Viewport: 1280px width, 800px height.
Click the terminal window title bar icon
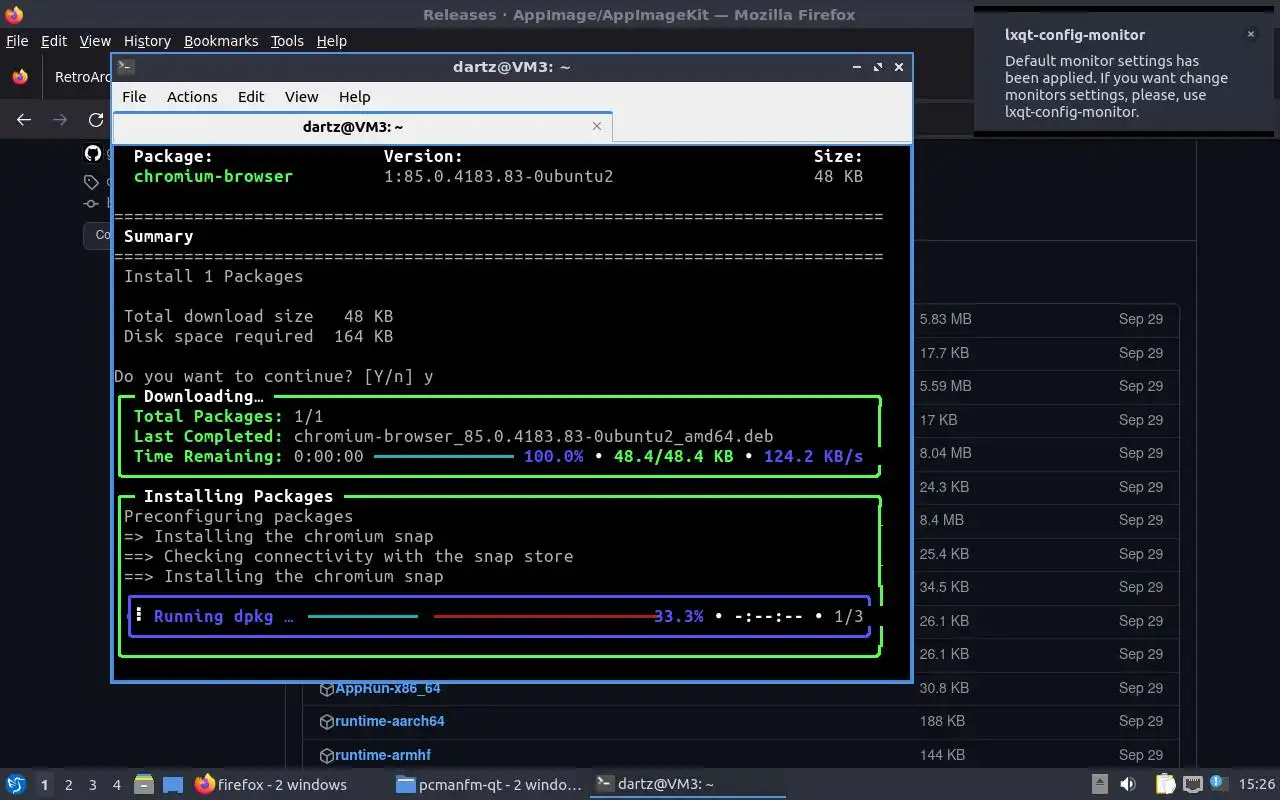pos(125,67)
